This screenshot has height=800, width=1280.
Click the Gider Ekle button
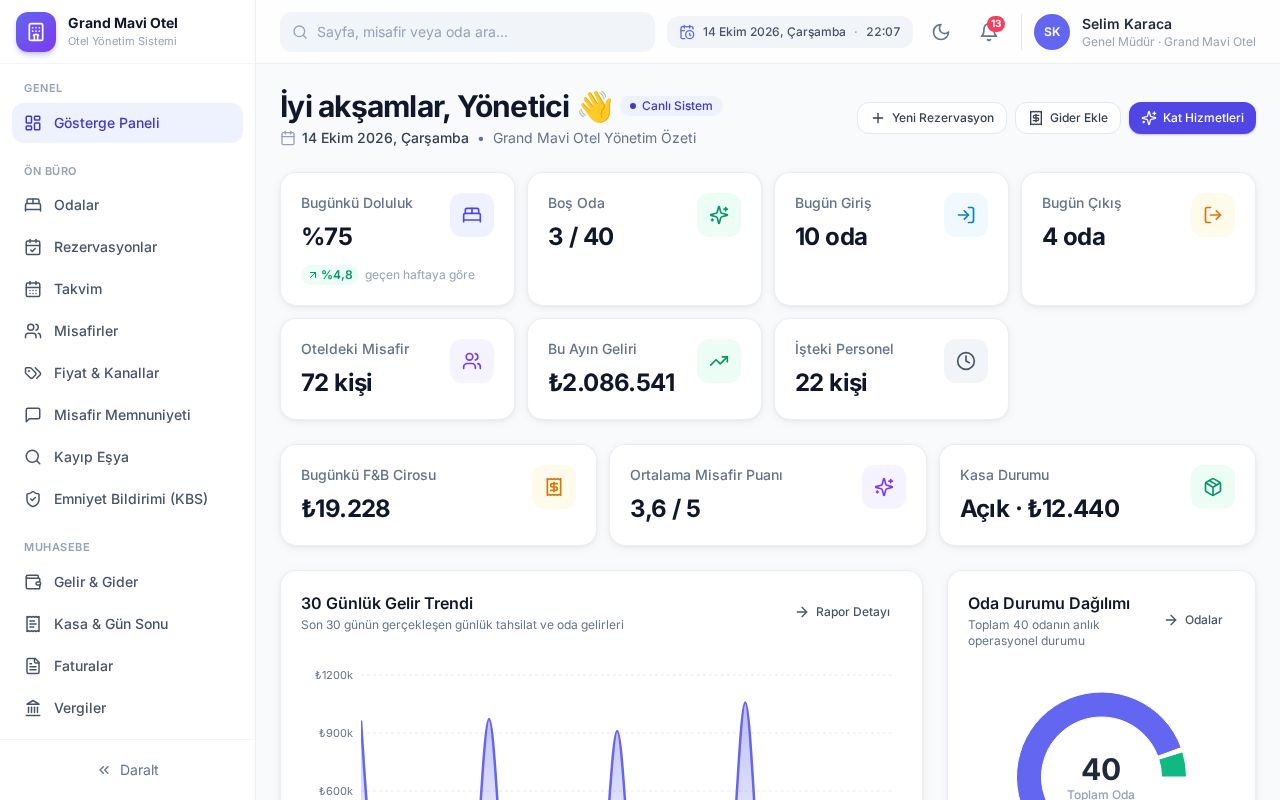pos(1068,118)
